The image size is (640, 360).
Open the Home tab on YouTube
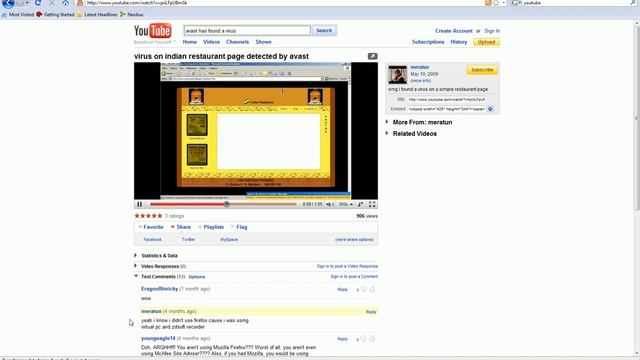pyautogui.click(x=190, y=42)
